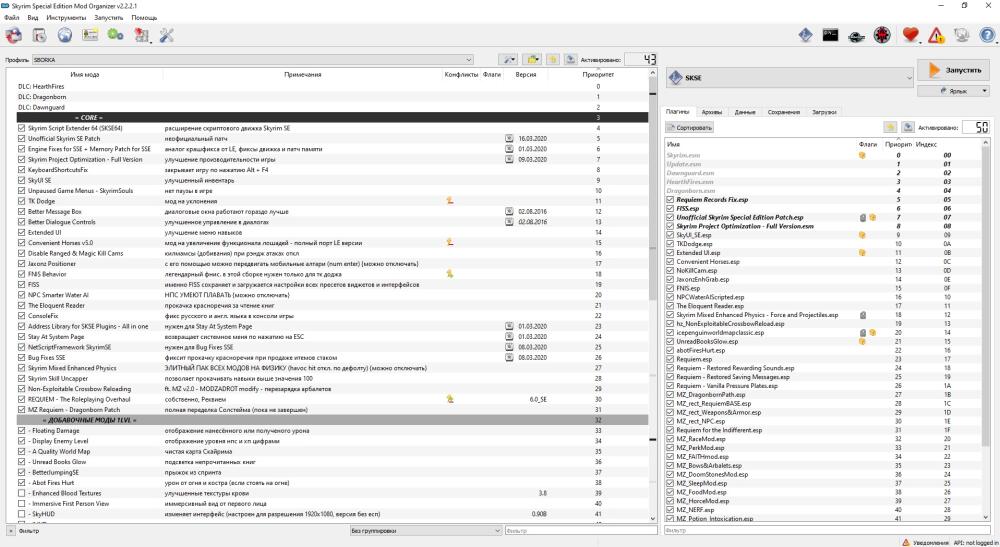Click the black console shortcut icon
Viewport: 1000px width, 547px height.
tap(830, 35)
